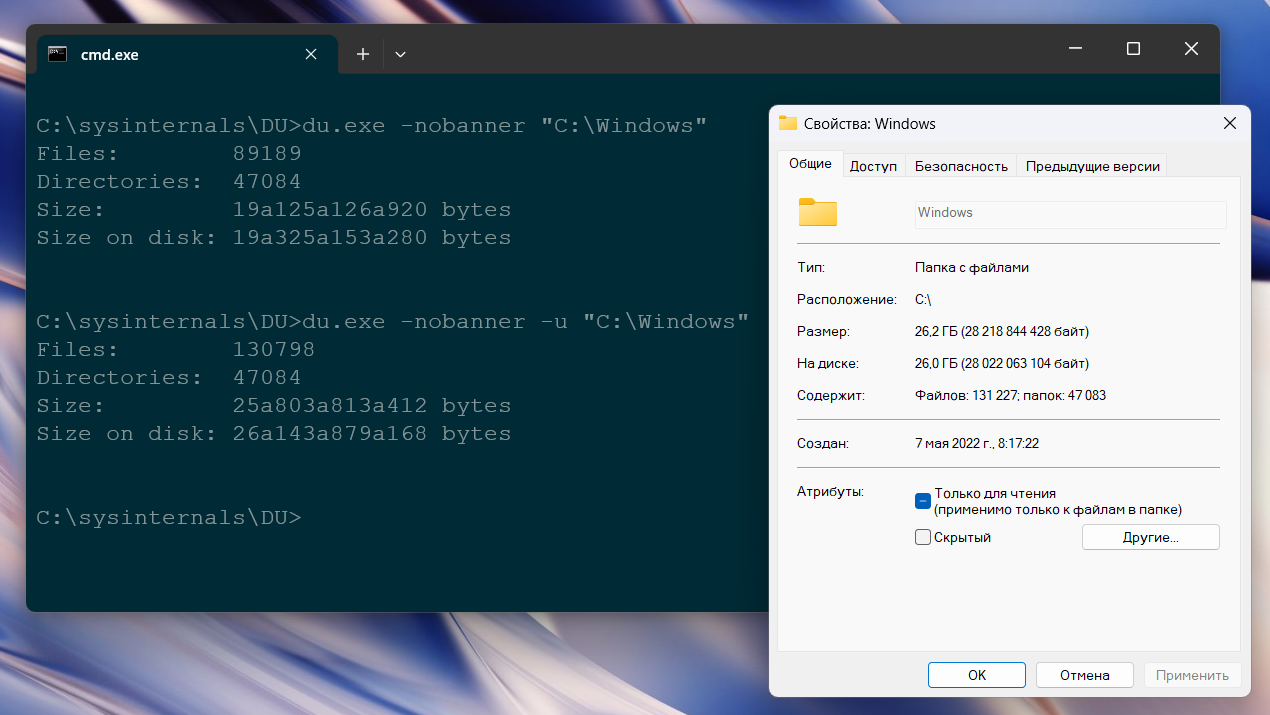Close the cmd.exe terminal tab
Screen dimensions: 1270x715
pos(311,54)
